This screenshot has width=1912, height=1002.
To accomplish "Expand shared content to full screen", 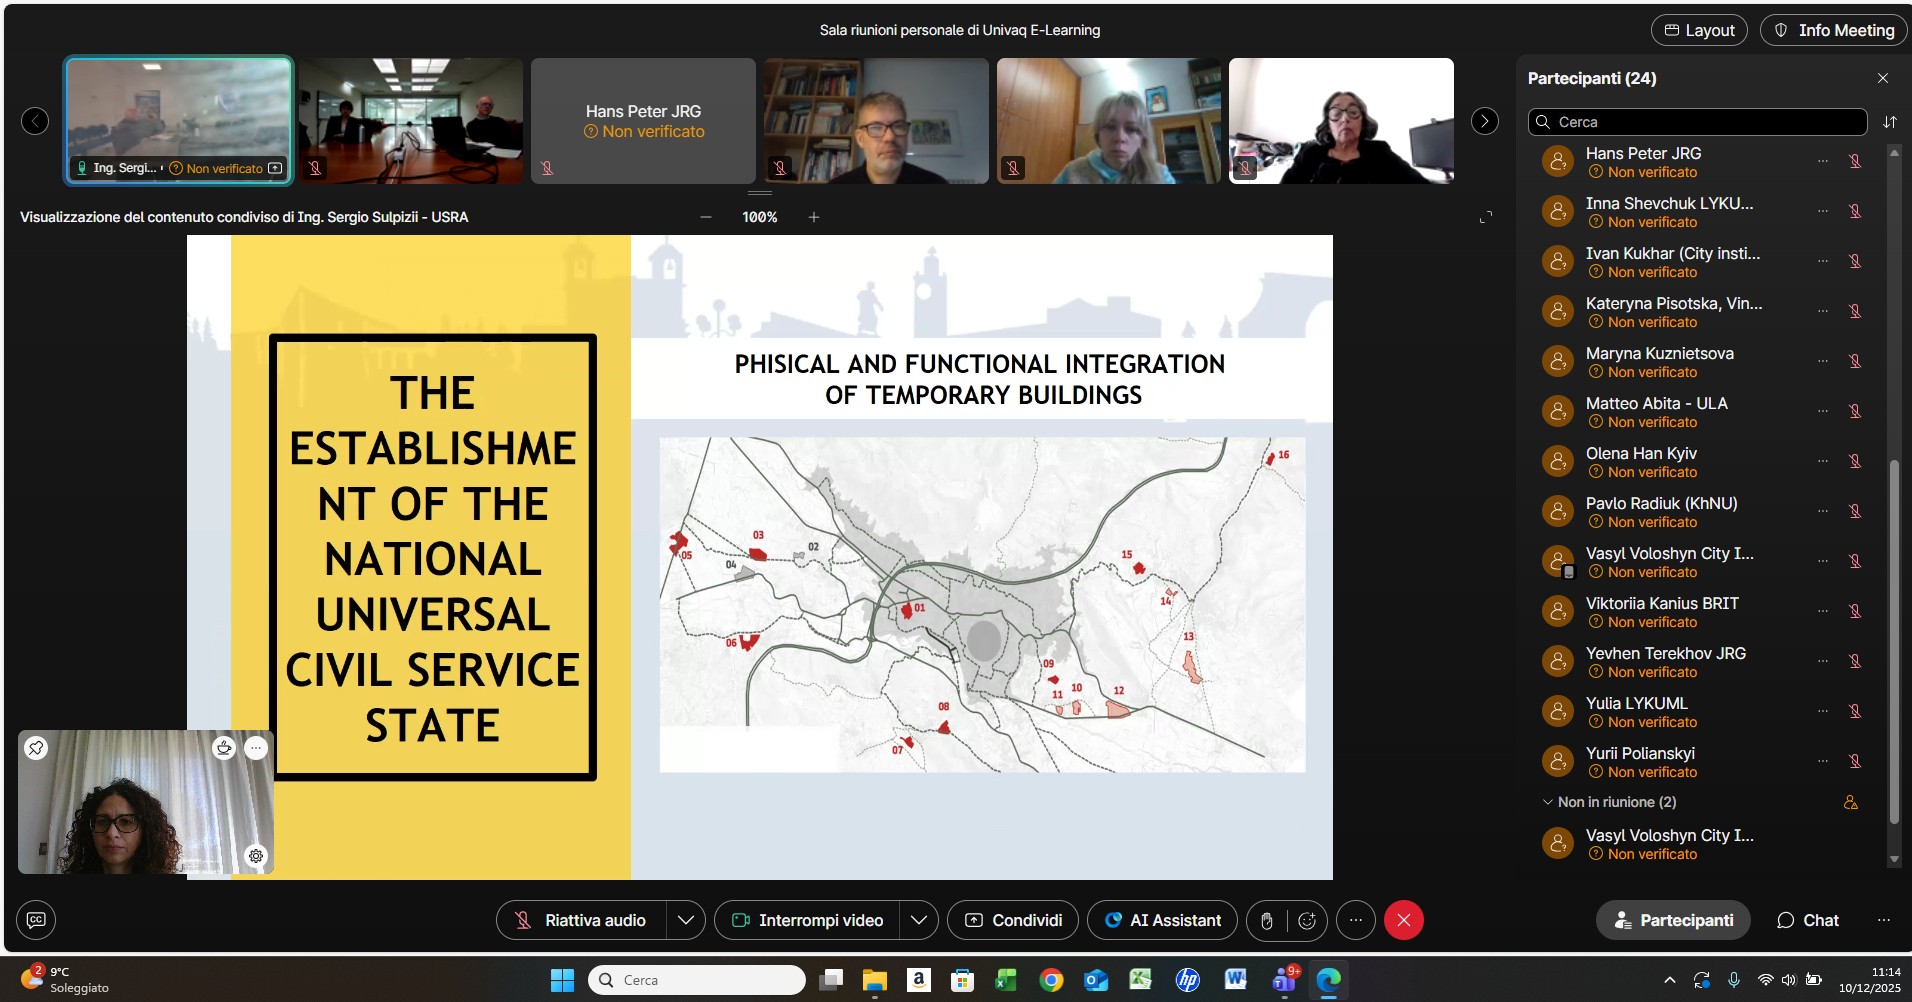I will point(1485,217).
